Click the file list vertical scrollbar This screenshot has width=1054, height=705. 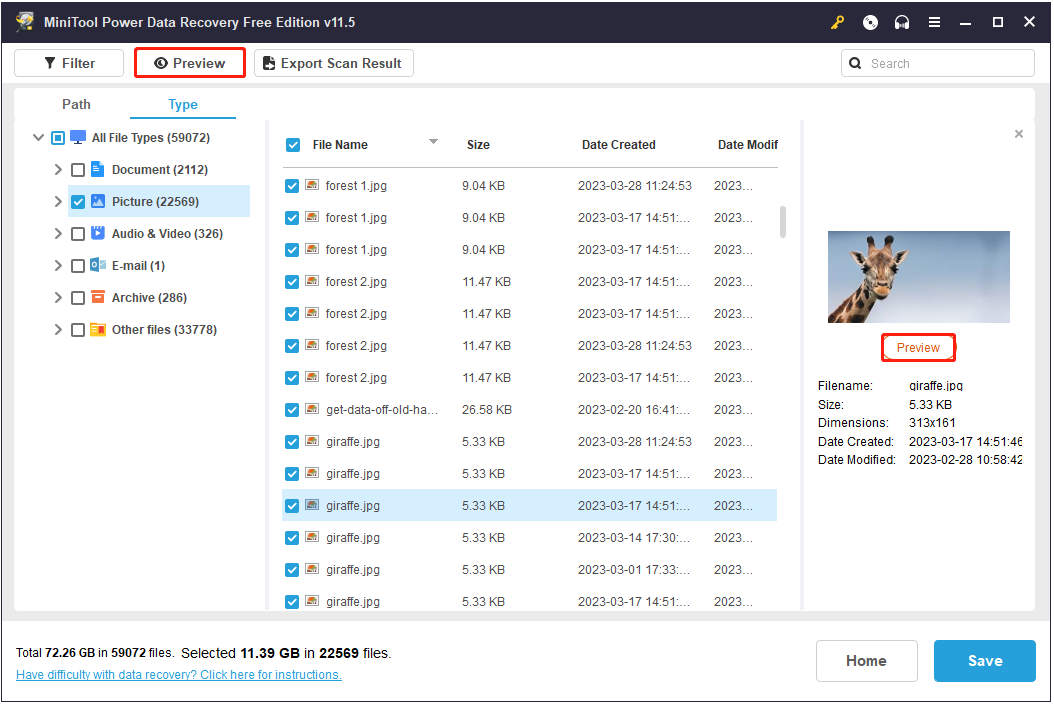pos(782,222)
